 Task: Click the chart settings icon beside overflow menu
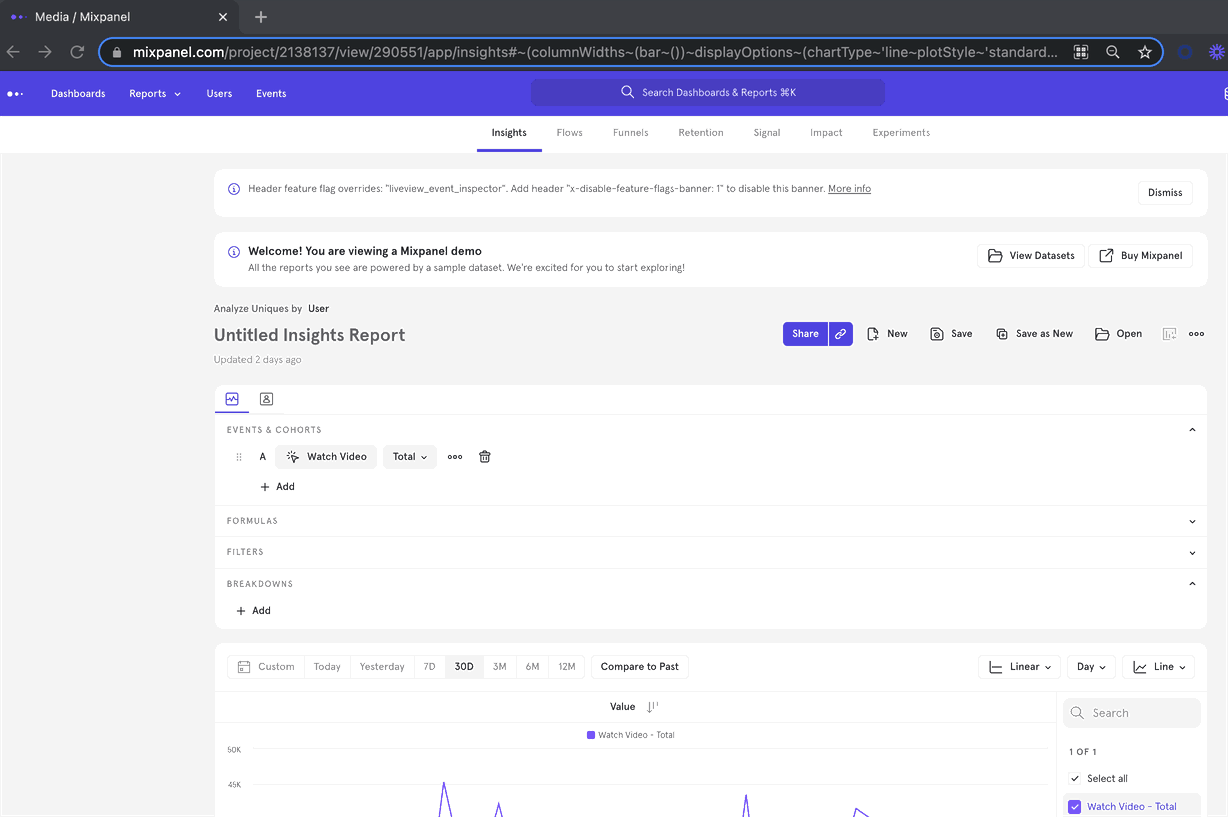(1169, 333)
